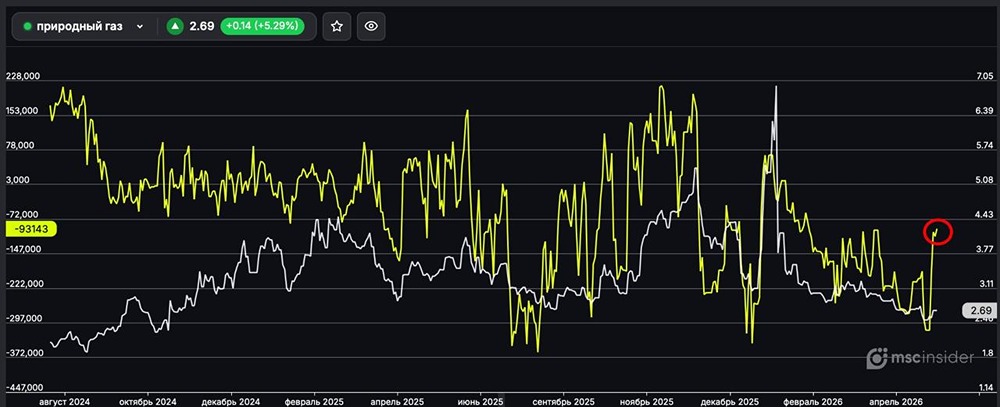This screenshot has width=1000, height=407.
Task: Click the star favorite icon
Action: (337, 27)
